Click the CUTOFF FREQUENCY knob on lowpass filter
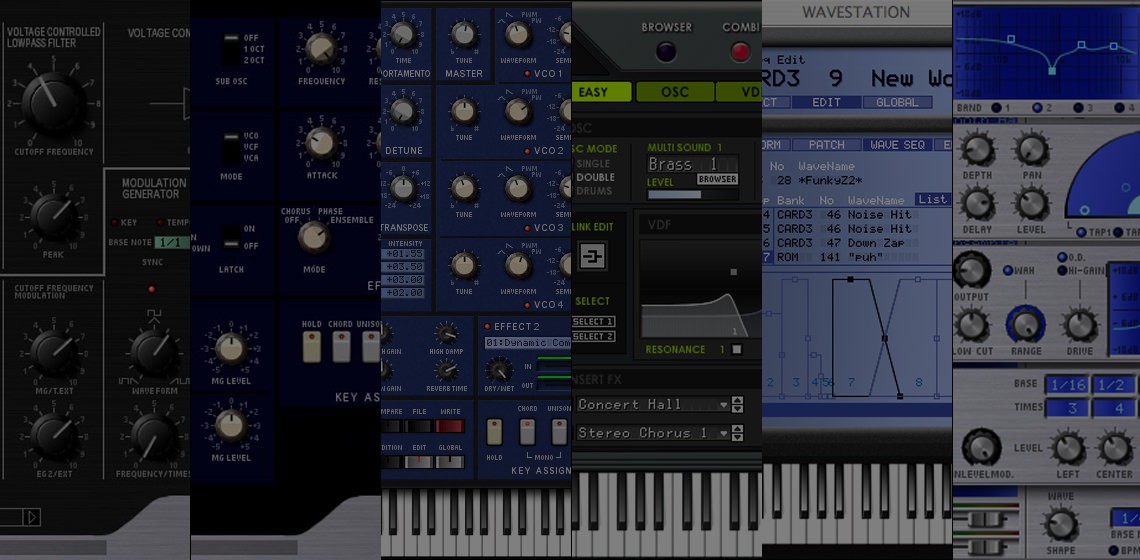Viewport: 1140px width, 560px height. tap(54, 105)
